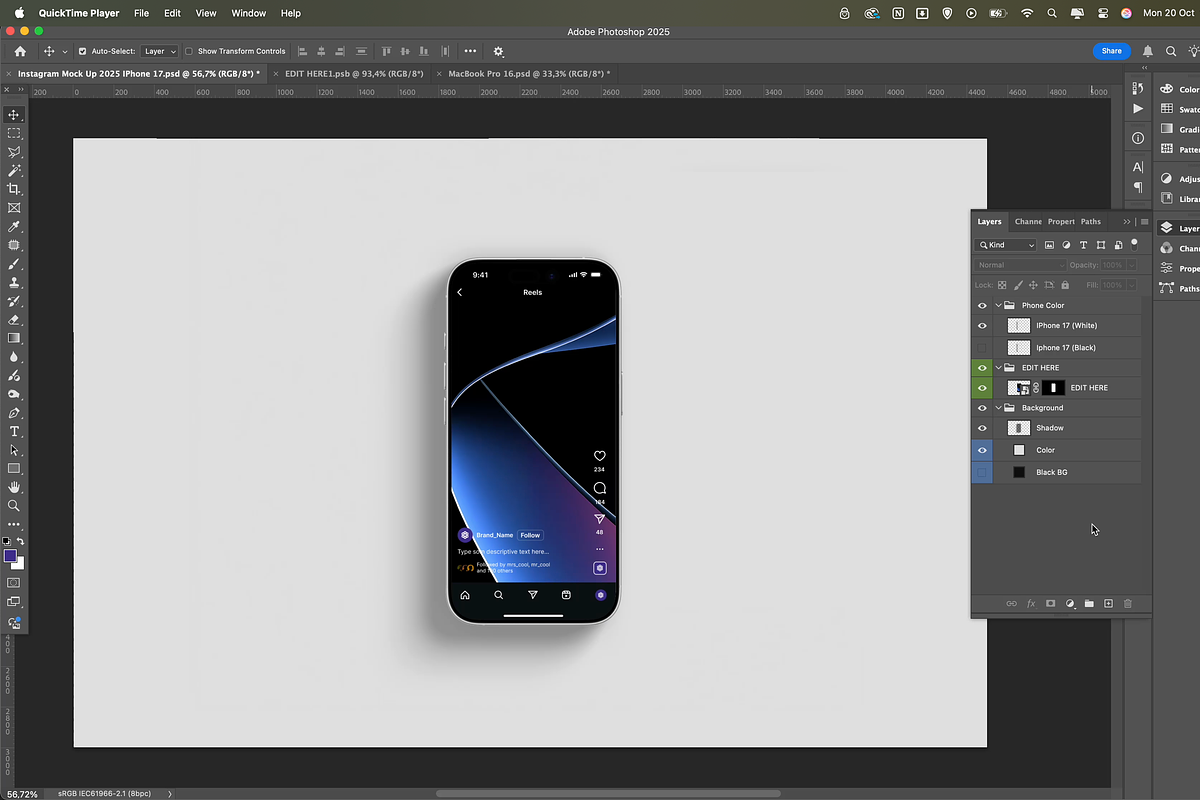This screenshot has height=800, width=1200.
Task: Open the Layers panel flyout menu
Action: [x=1144, y=222]
